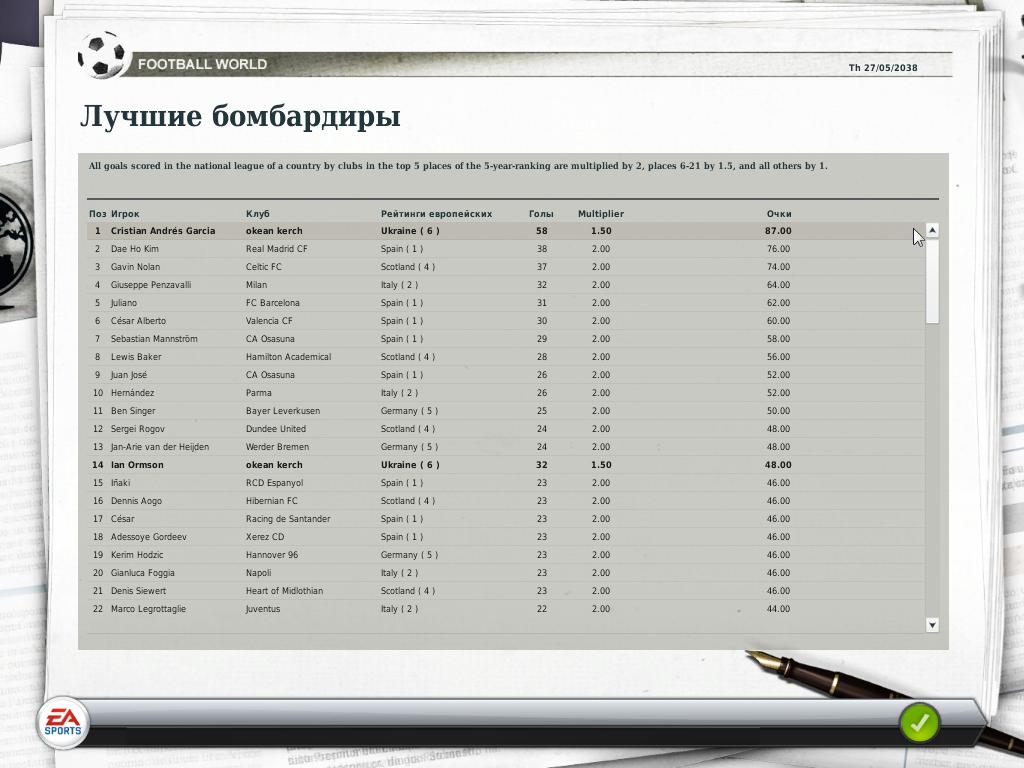The image size is (1024, 768).
Task: Click the 76.00 points value
Action: tap(778, 249)
